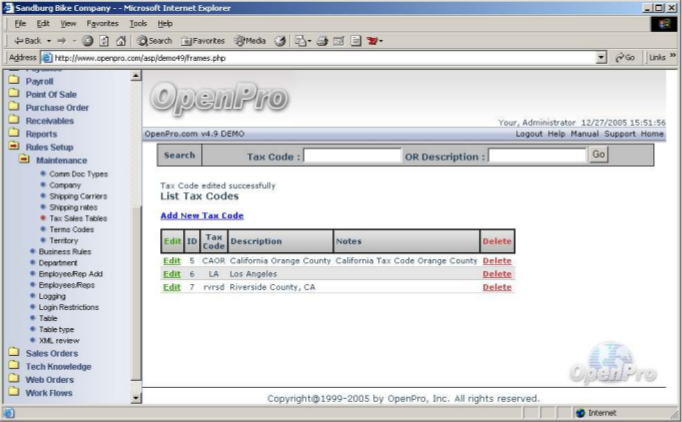The image size is (682, 422).
Task: Select Terms Codes in the sidebar
Action: (x=70, y=229)
